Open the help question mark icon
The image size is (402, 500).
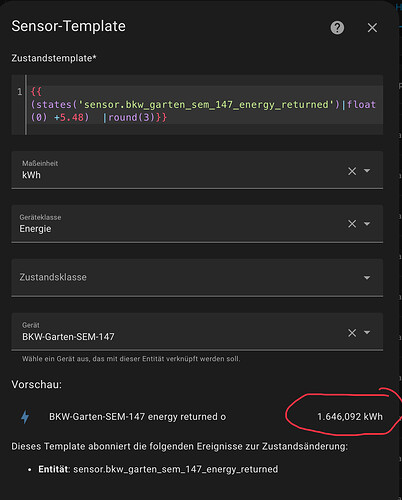337,28
